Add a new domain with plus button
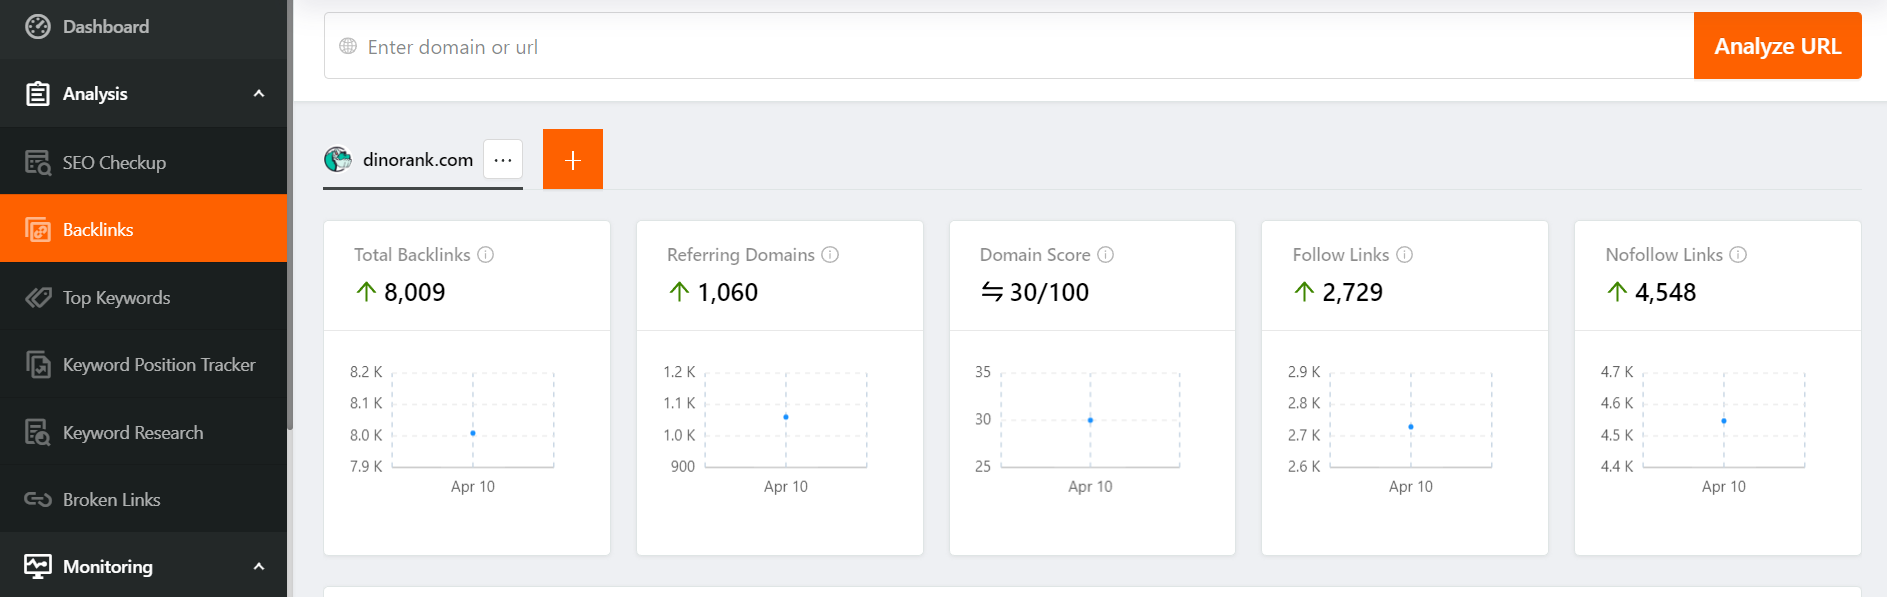 point(573,160)
